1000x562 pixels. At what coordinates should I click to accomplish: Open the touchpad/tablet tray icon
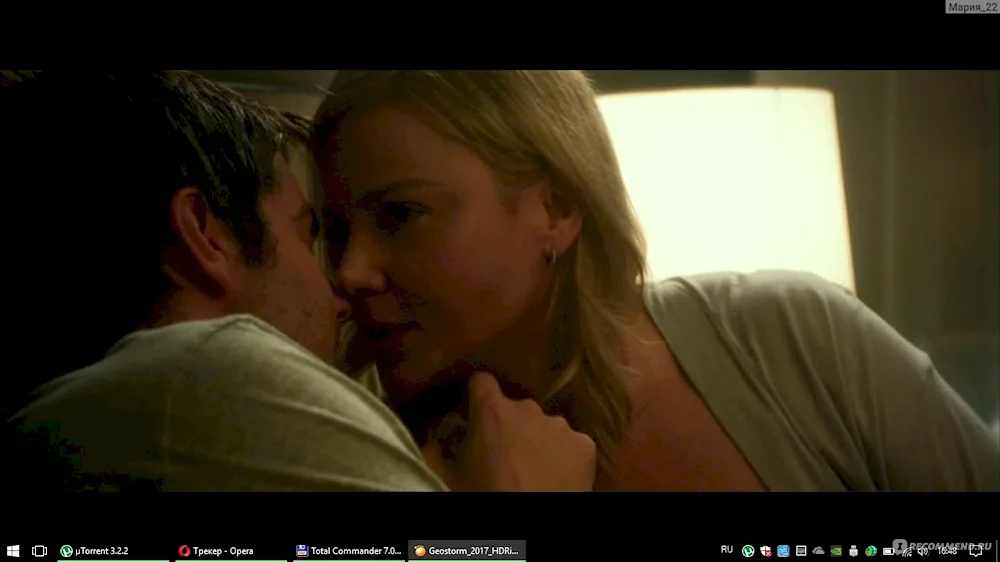coord(801,551)
